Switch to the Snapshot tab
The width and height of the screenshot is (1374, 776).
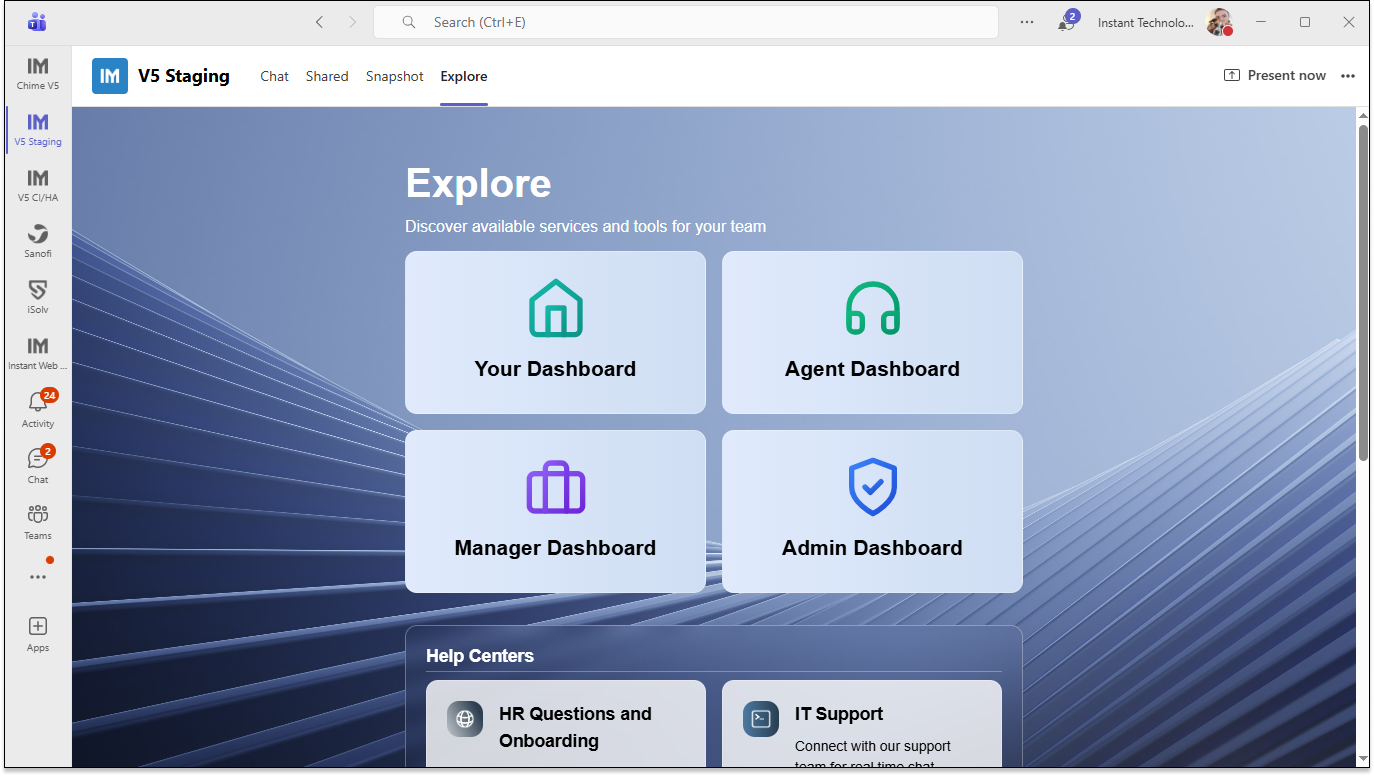394,76
